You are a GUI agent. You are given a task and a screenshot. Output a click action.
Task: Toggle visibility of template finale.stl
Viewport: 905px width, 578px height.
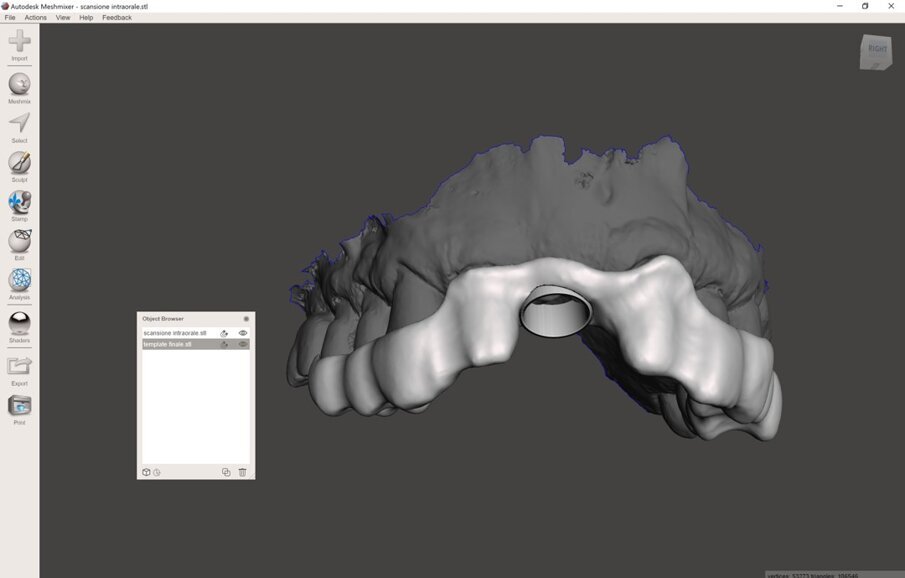pyautogui.click(x=243, y=344)
